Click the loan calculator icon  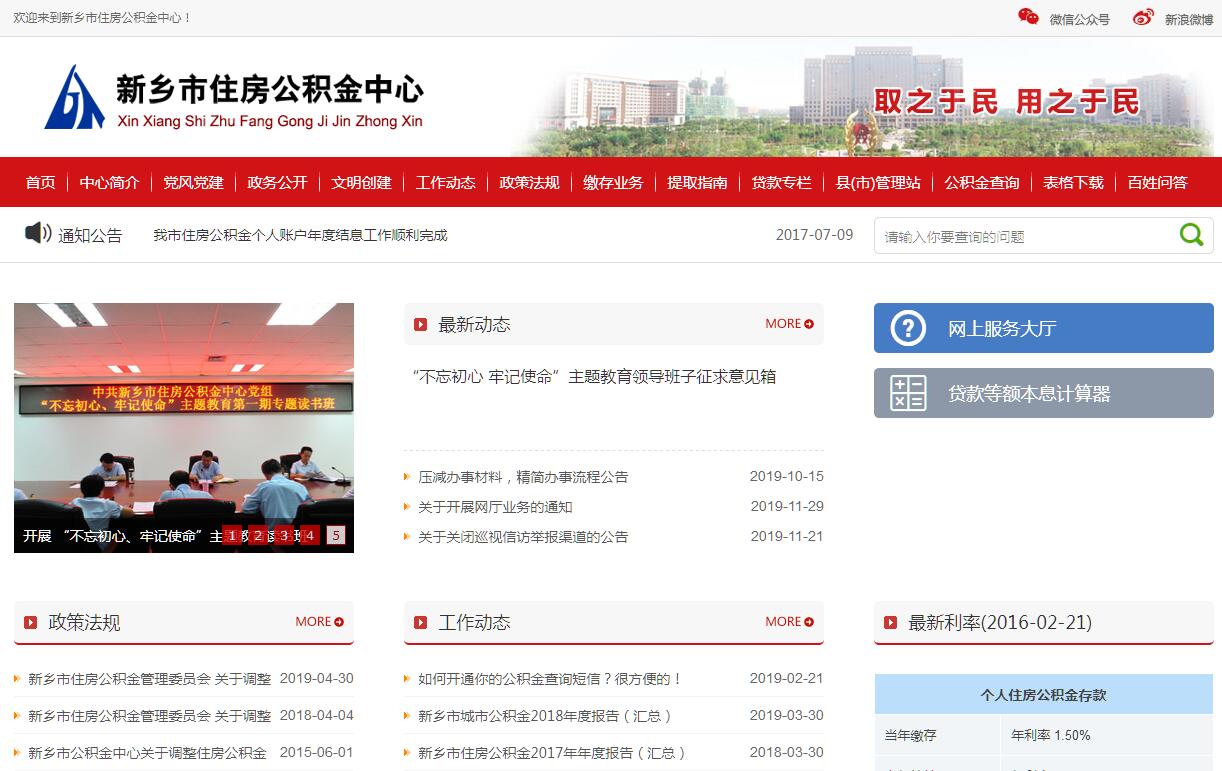click(908, 393)
